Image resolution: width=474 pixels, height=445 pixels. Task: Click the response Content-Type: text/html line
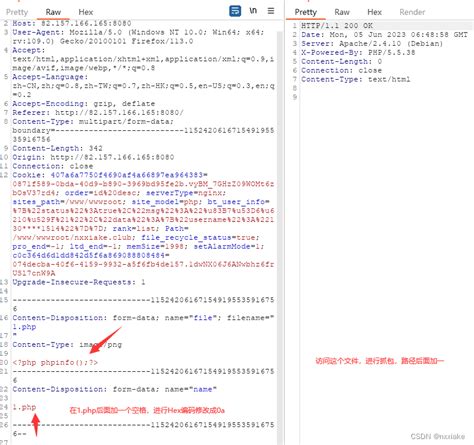[356, 79]
